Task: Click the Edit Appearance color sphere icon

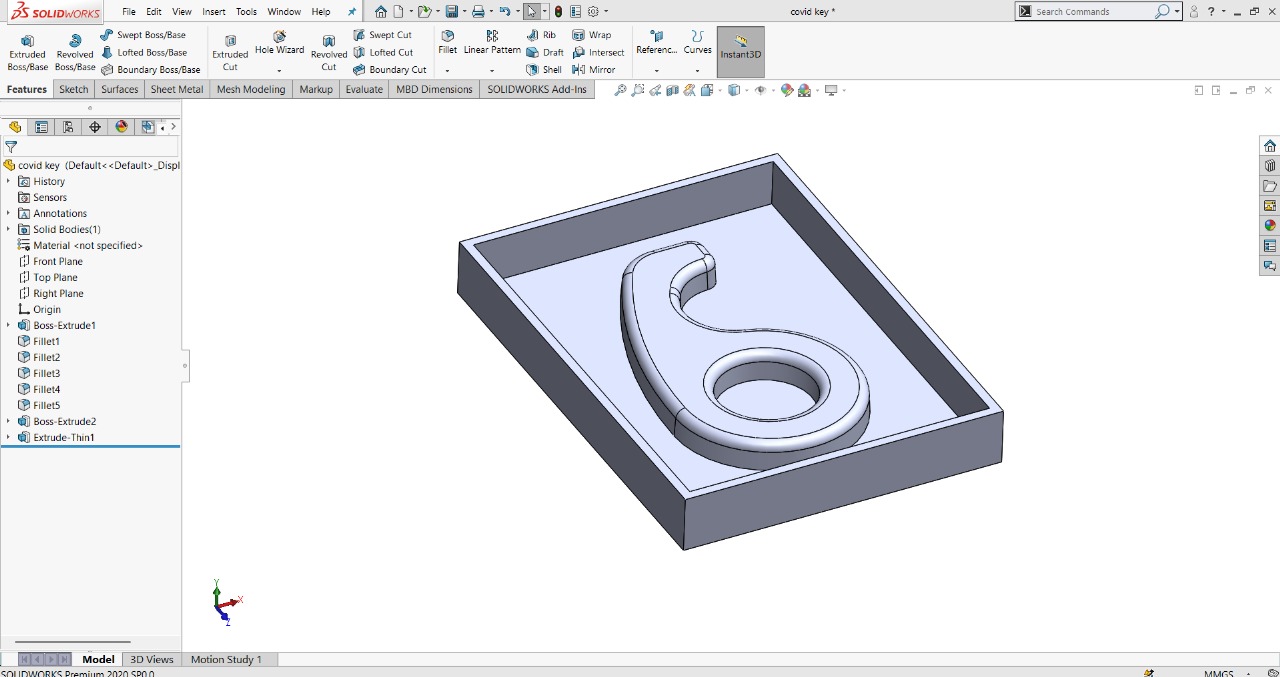Action: [x=788, y=90]
